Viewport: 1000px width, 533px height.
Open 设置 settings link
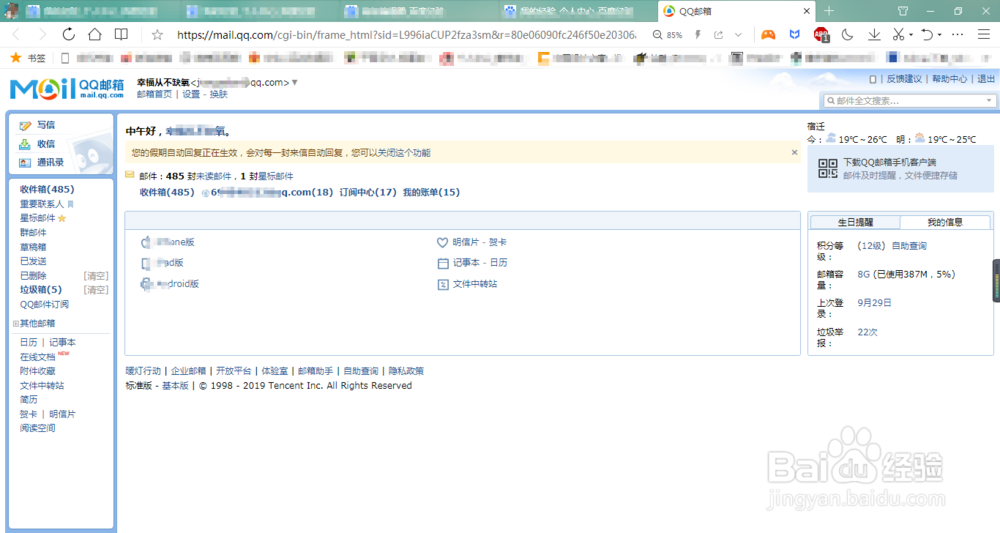(191, 94)
